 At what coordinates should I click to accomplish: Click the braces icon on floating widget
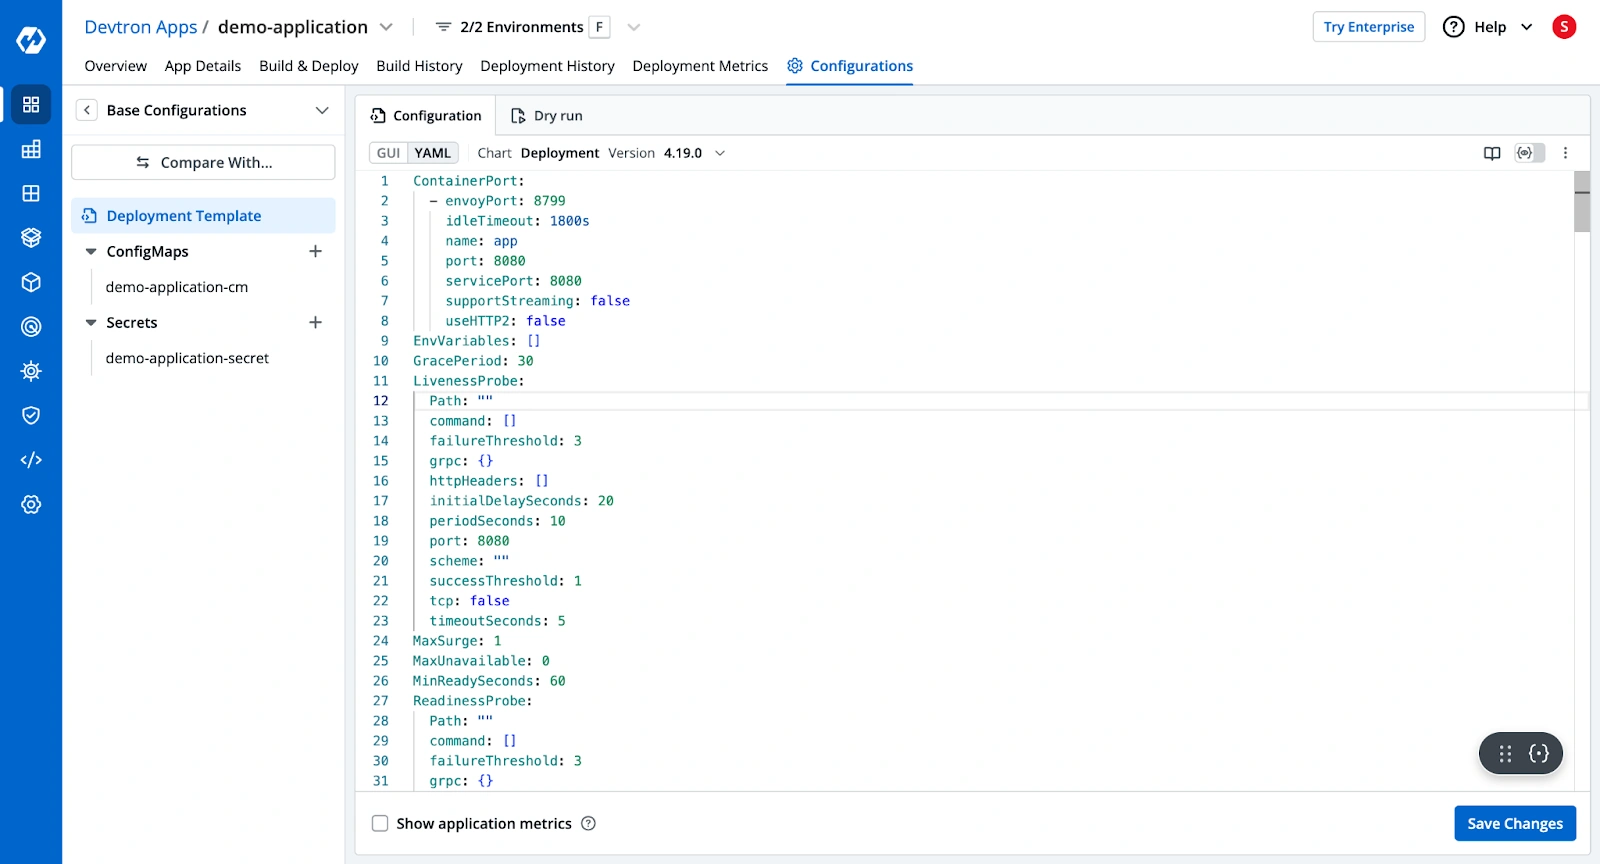[1539, 754]
